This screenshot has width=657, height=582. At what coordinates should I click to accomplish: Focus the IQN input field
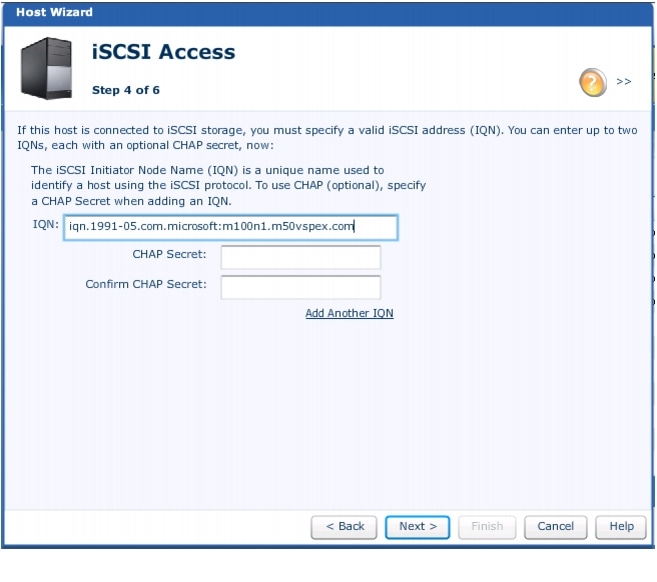[x=231, y=228]
